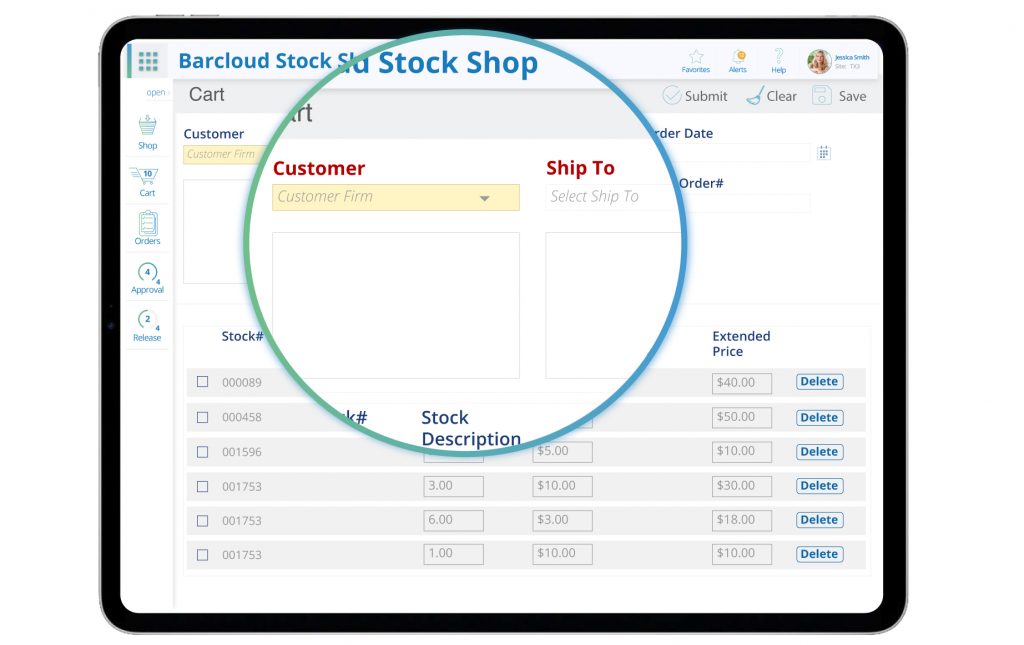Viewport: 1024px width, 645px height.
Task: Click the $40.00 extended price field
Action: 742,383
